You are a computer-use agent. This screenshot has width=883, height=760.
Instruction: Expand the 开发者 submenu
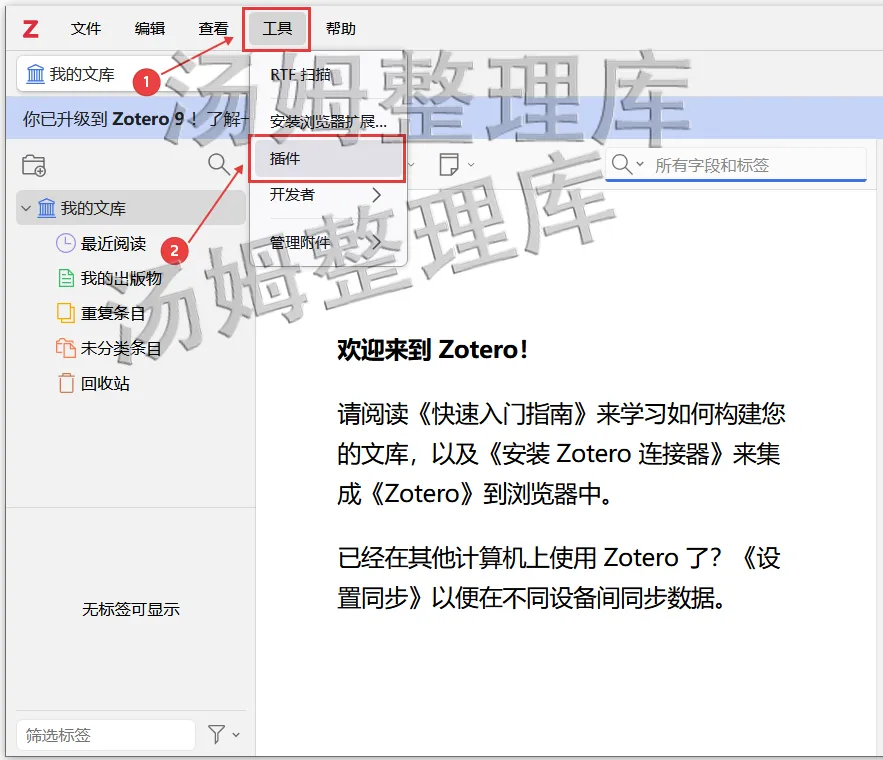click(x=328, y=195)
